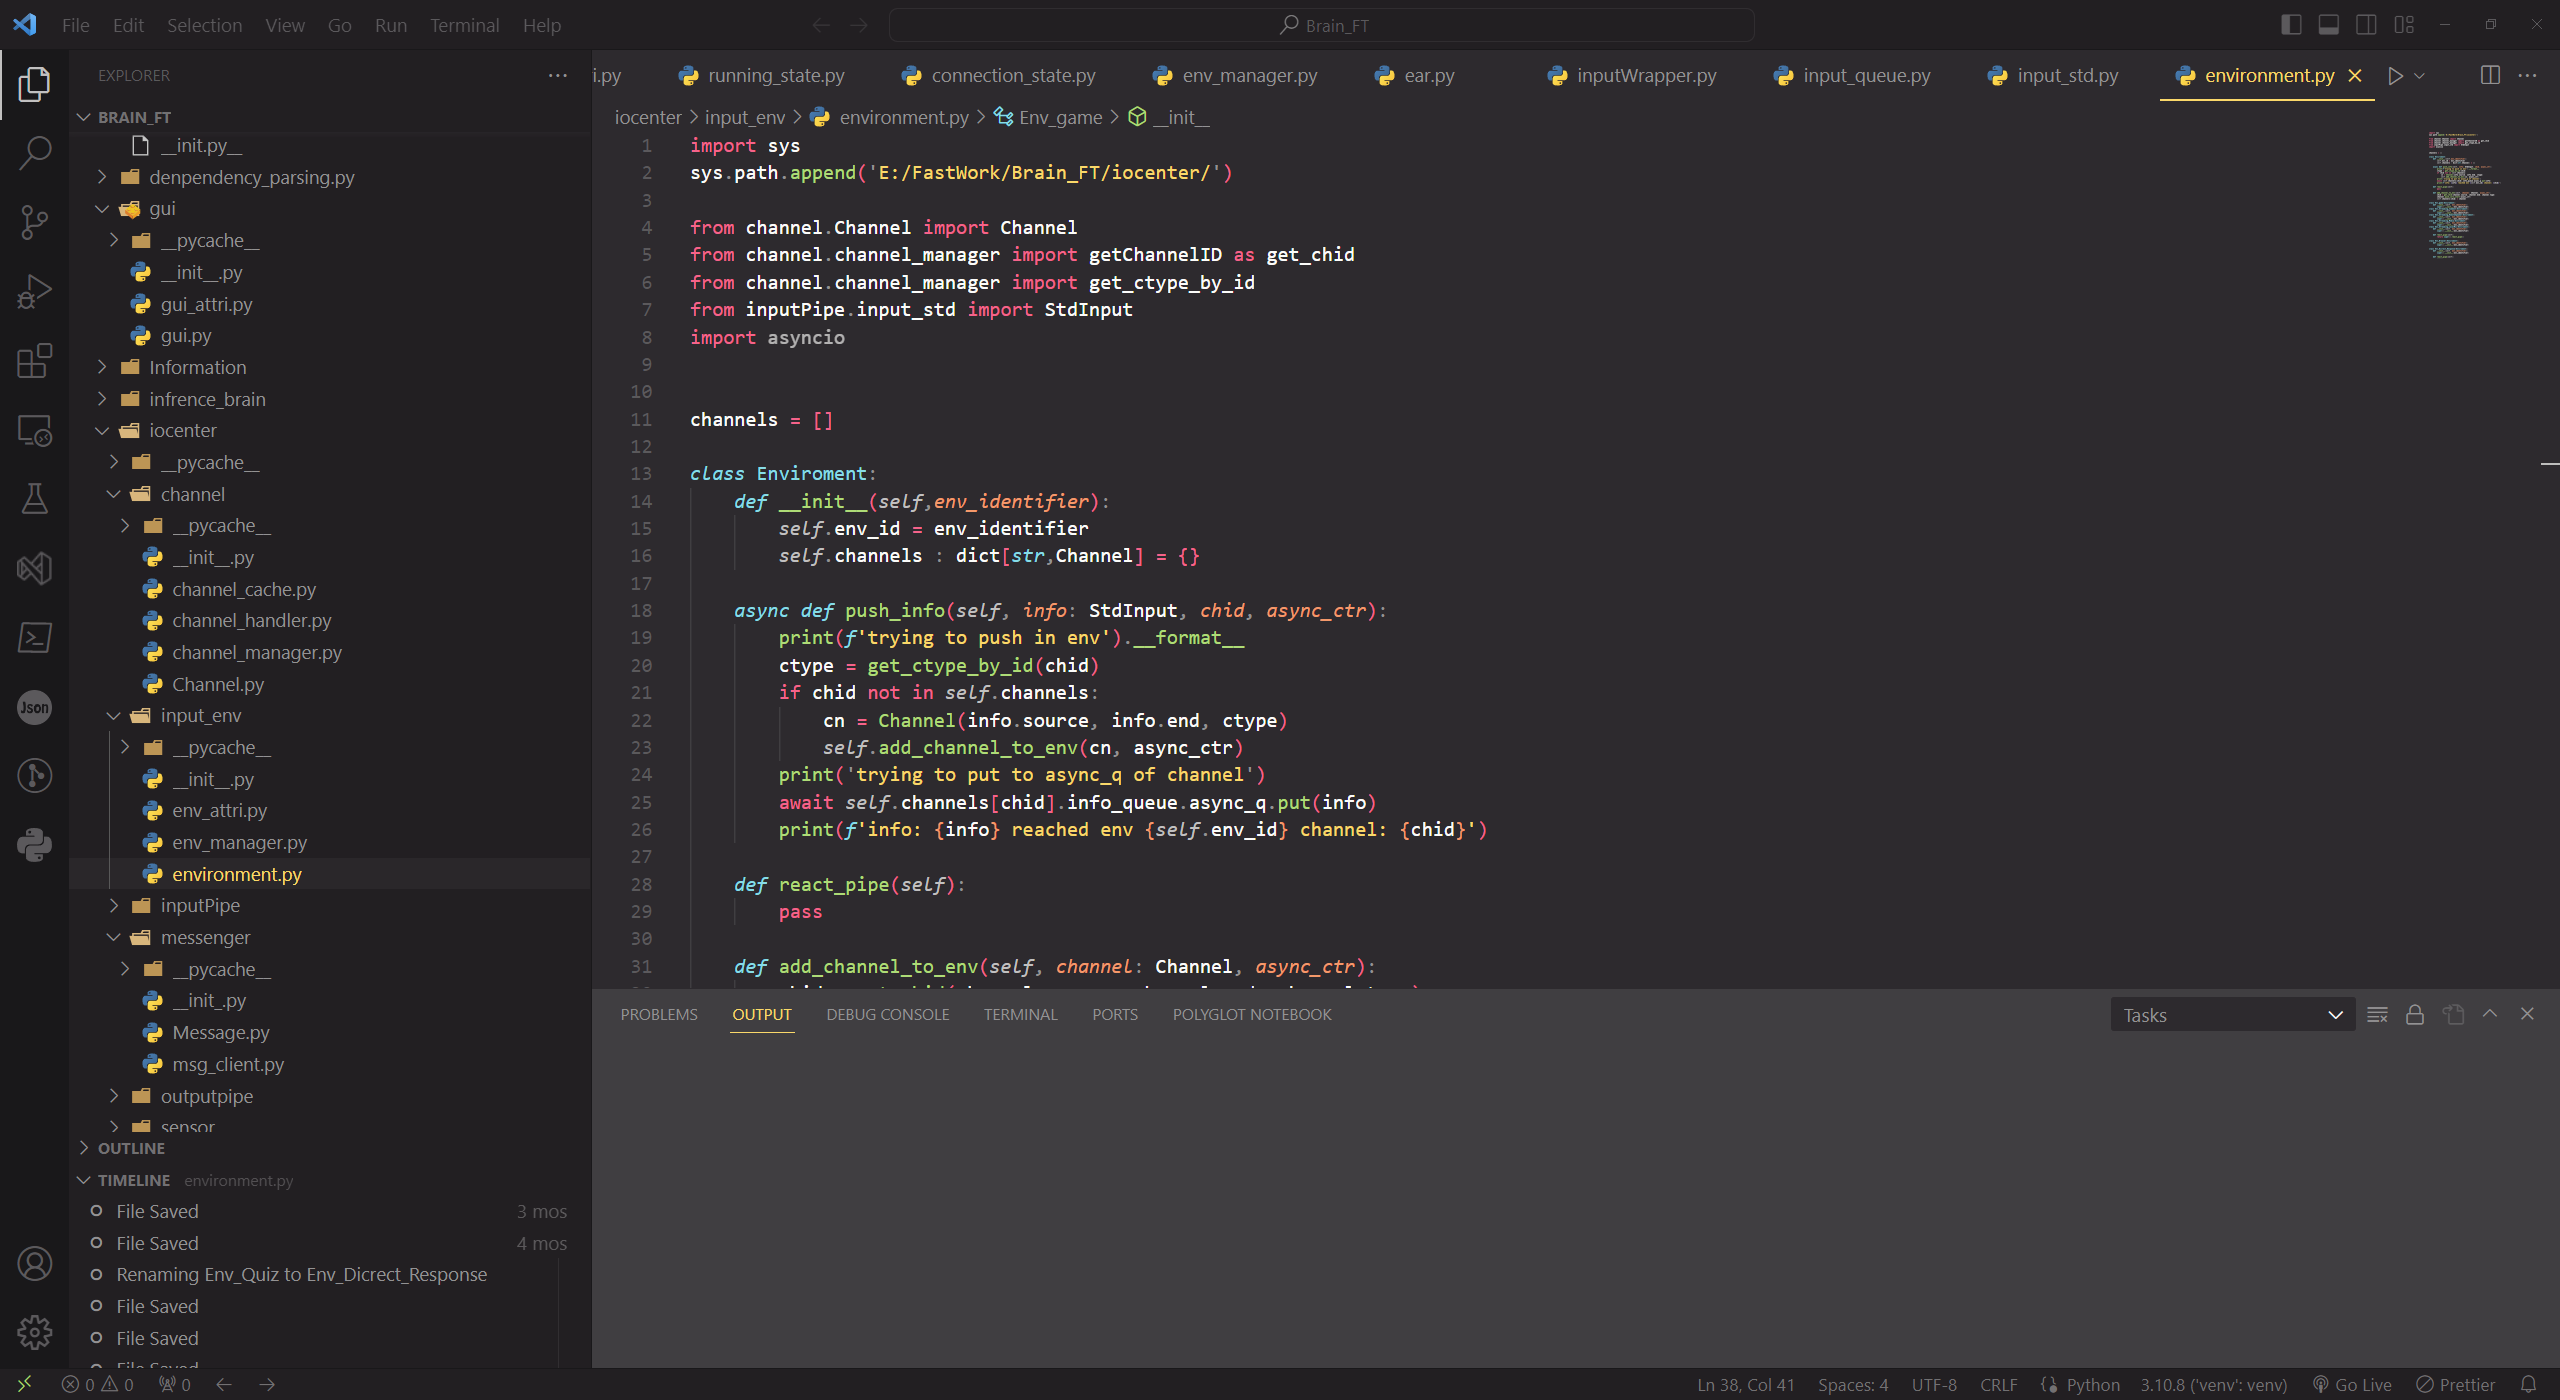Switch to the env_manager.py editor tab
This screenshot has height=1400, width=2560.
pos(1236,76)
